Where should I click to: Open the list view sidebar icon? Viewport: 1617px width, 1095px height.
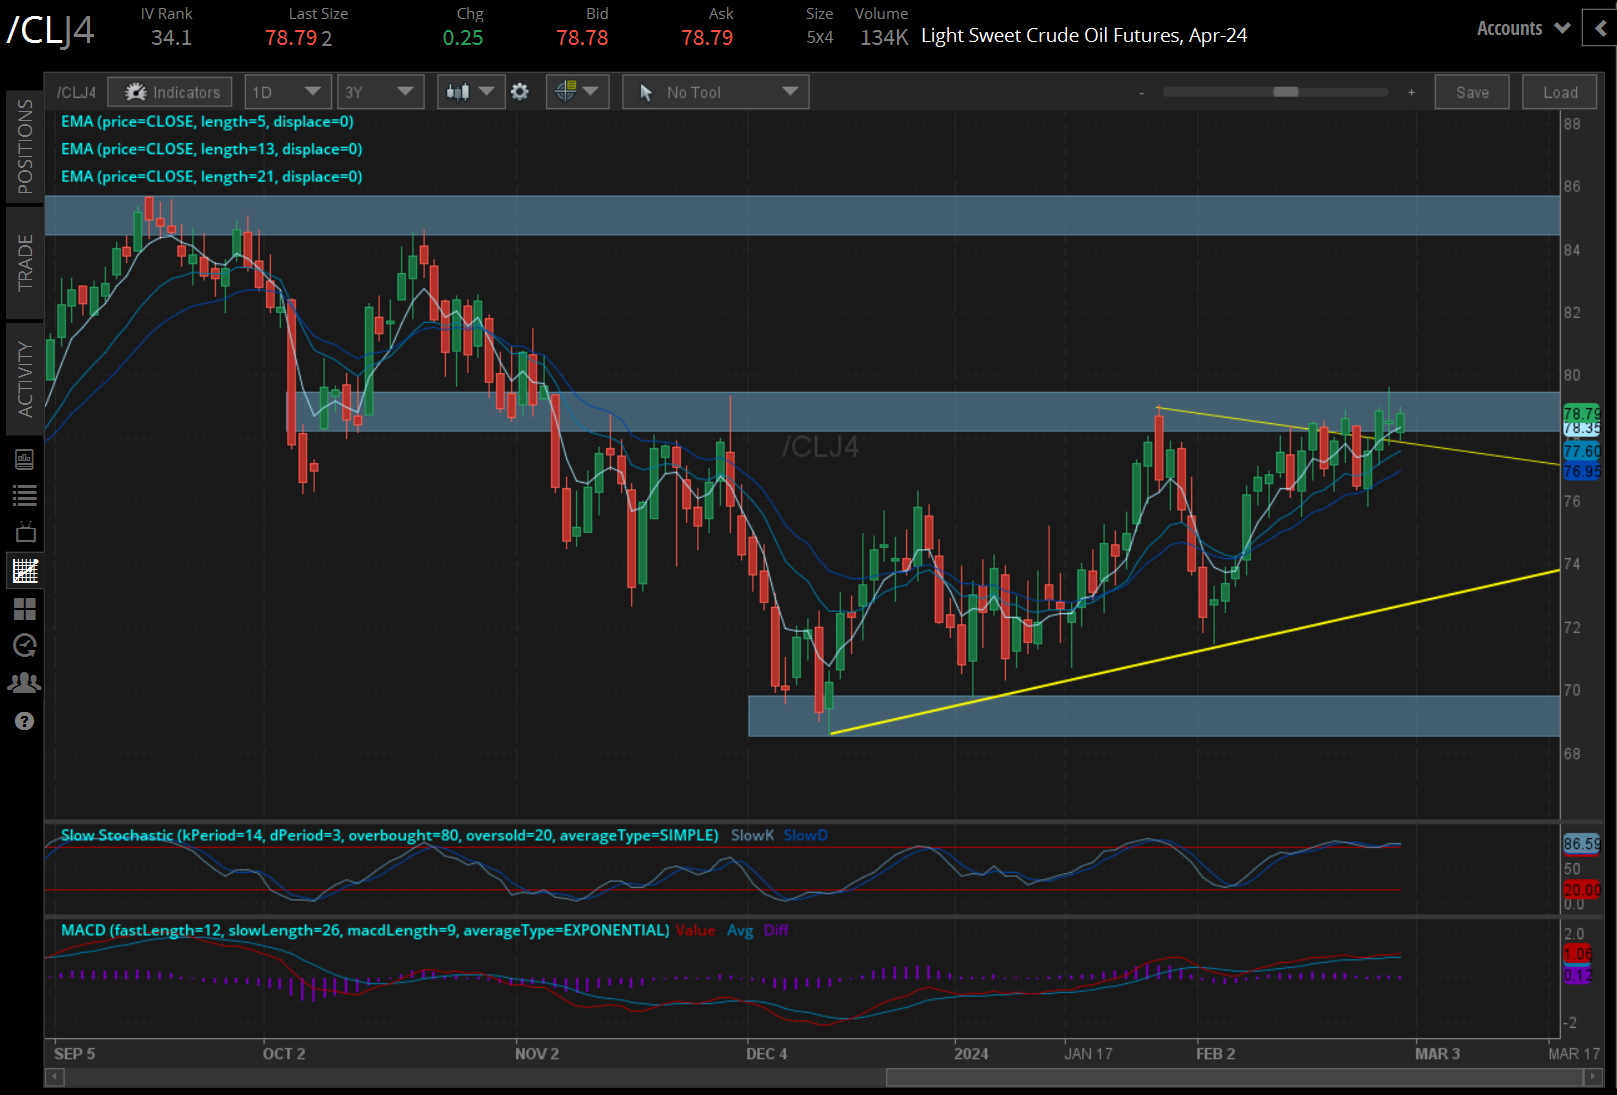click(x=25, y=496)
